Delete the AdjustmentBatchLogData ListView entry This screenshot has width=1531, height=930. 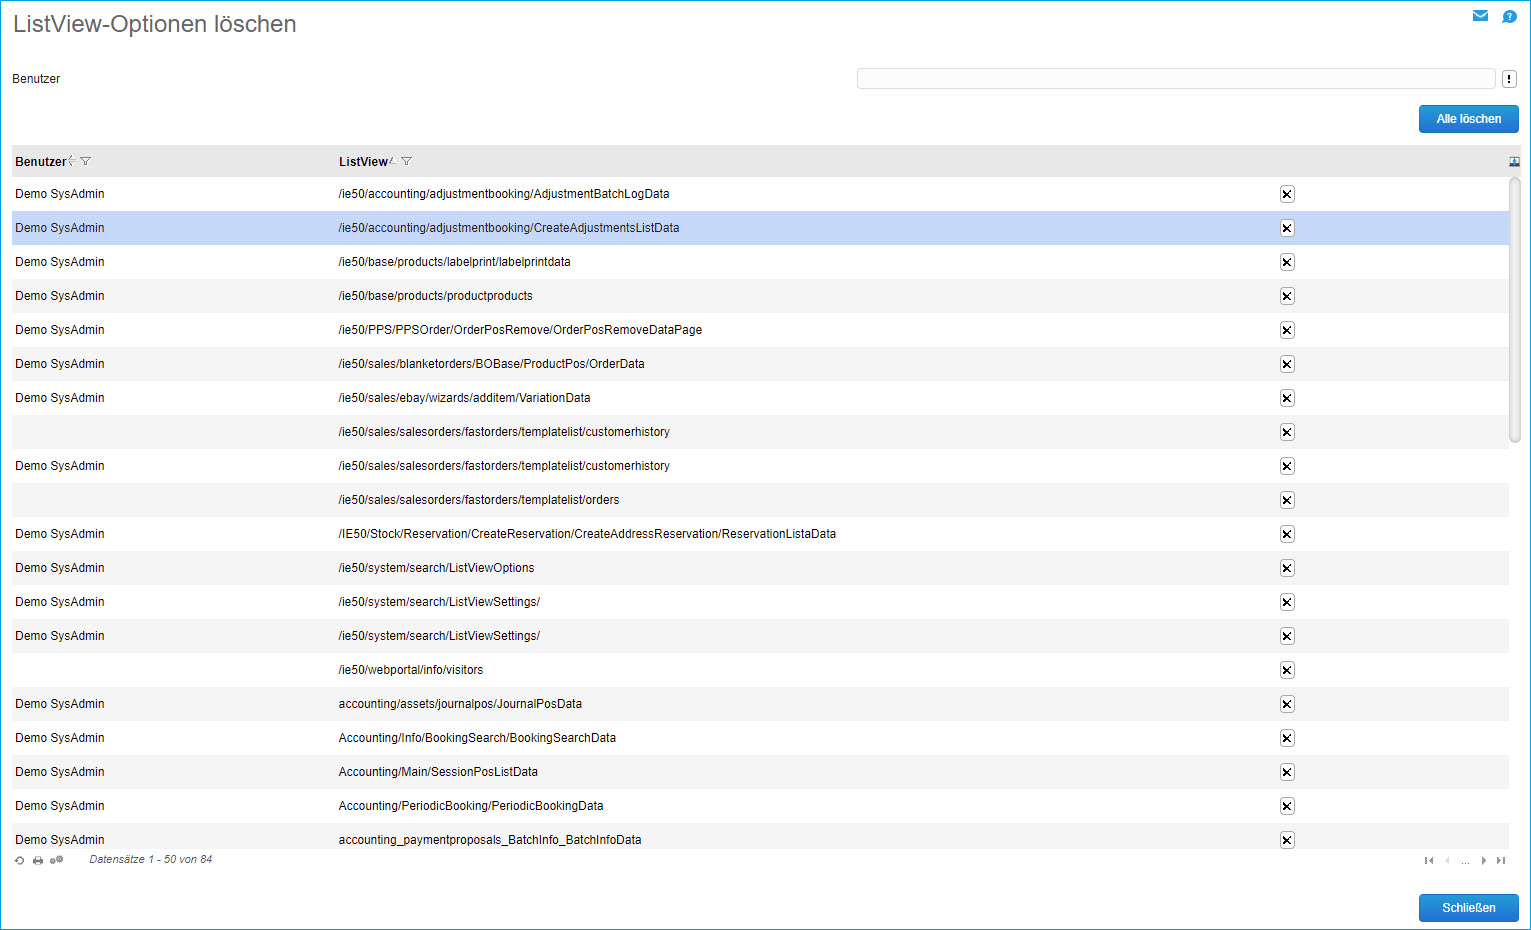[1287, 194]
